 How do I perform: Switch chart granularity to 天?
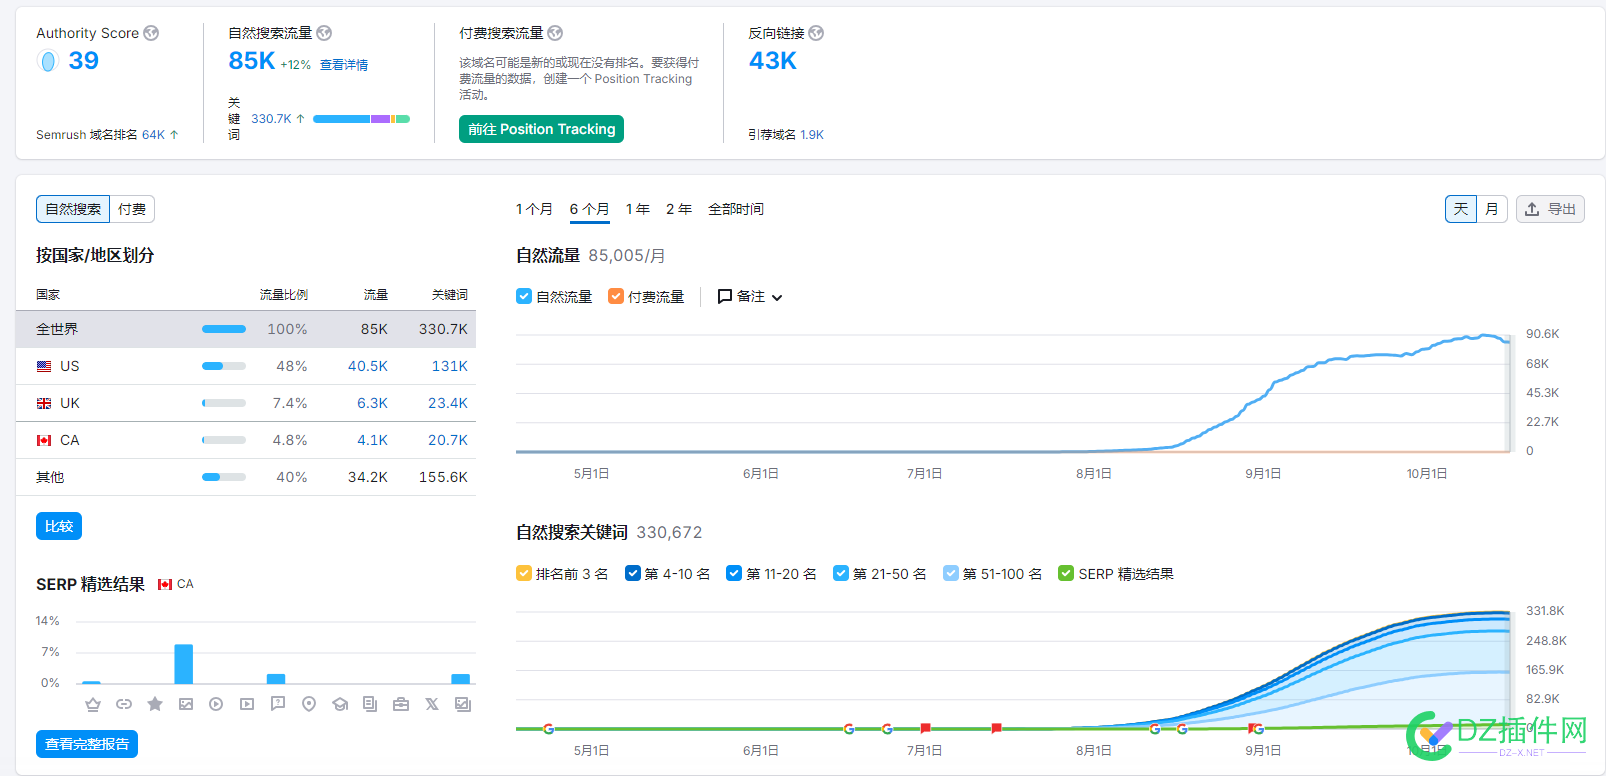(1461, 209)
